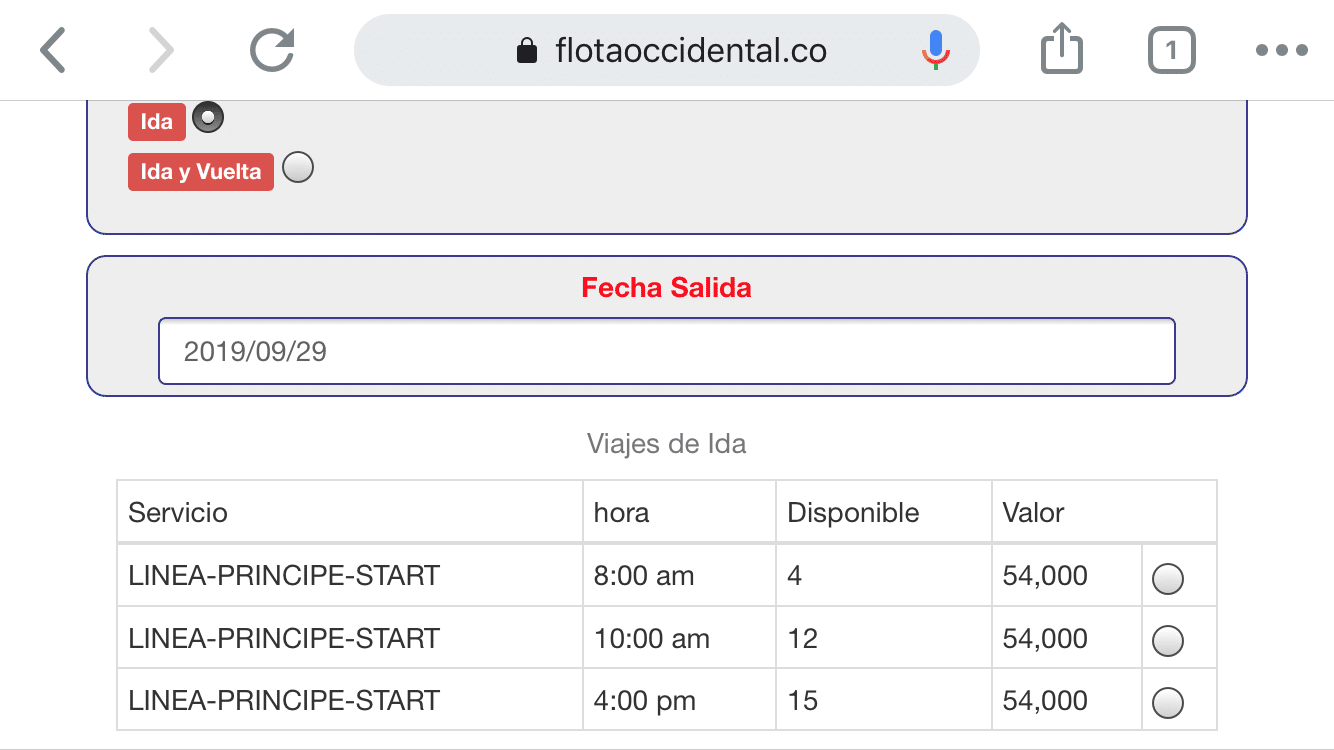Click the red Ida label

(157, 122)
